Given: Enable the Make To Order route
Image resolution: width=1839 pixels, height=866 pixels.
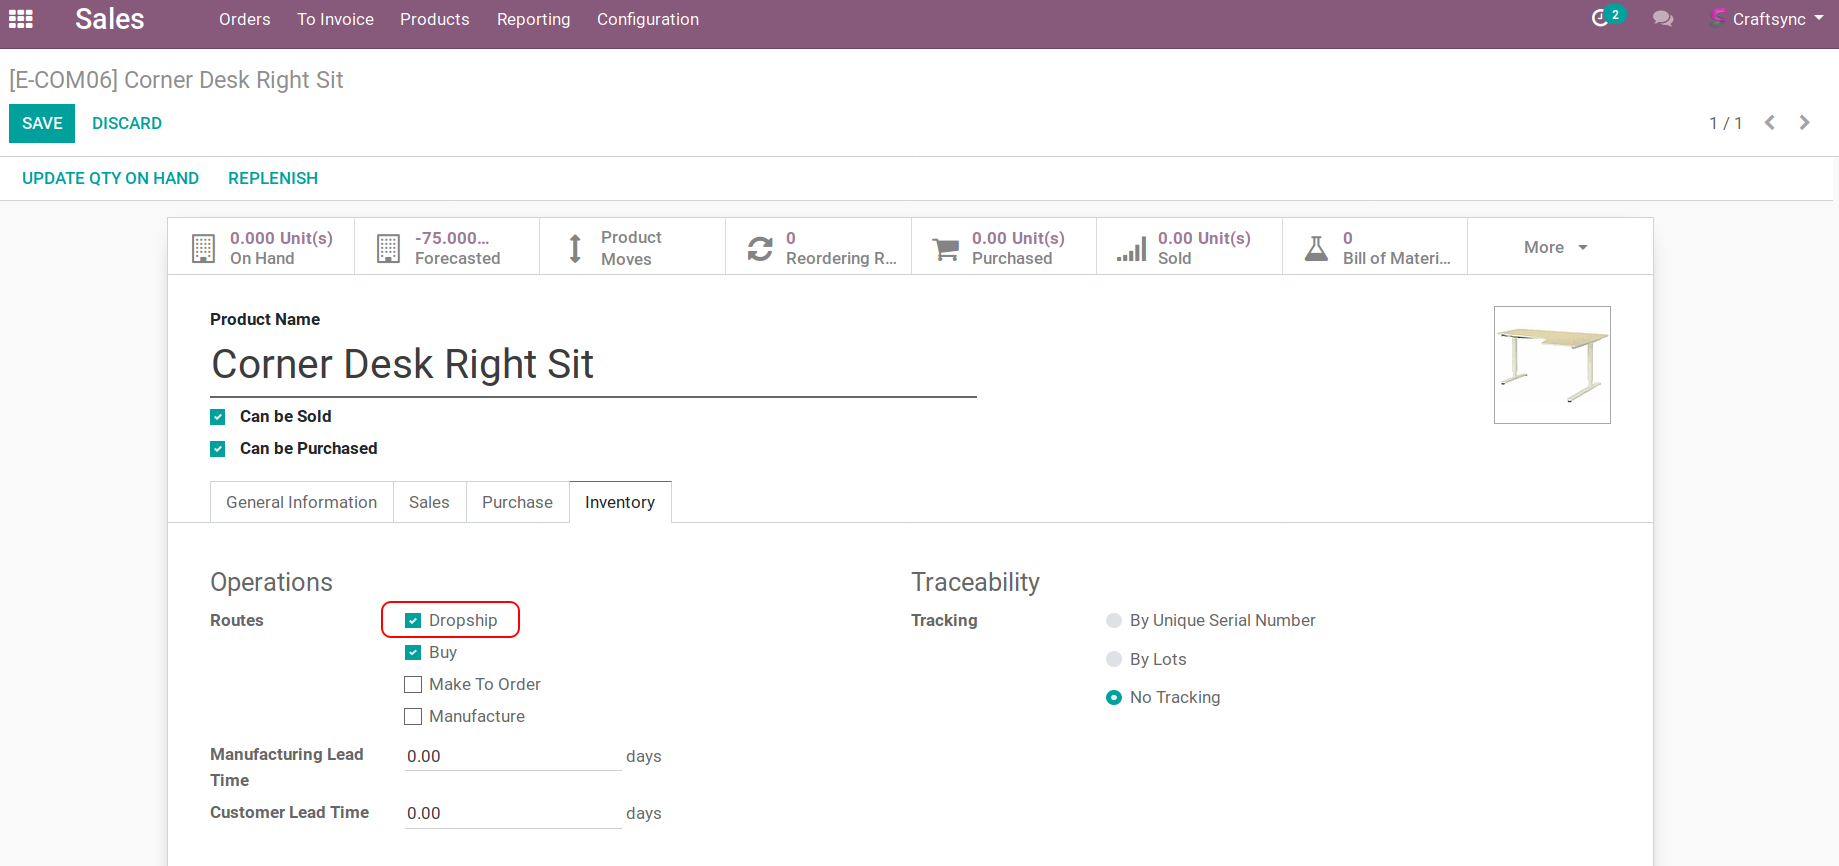Looking at the screenshot, I should tap(413, 685).
